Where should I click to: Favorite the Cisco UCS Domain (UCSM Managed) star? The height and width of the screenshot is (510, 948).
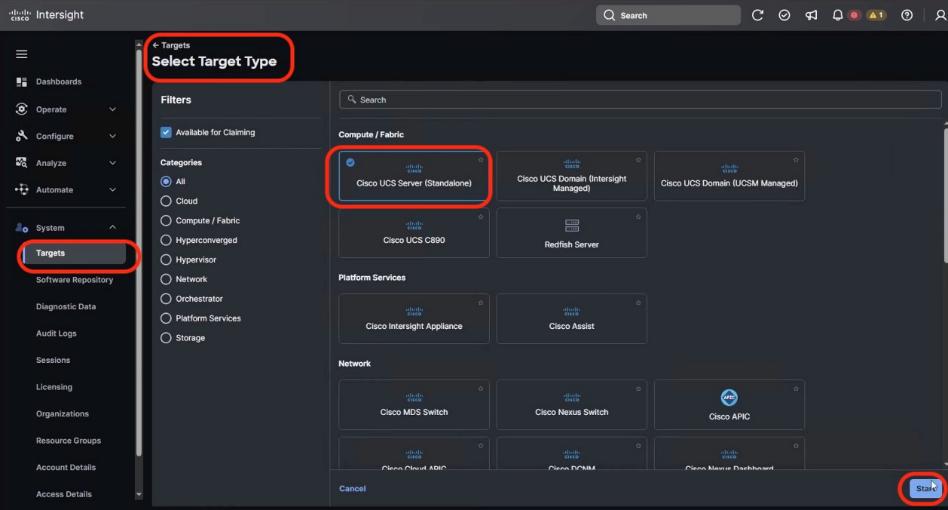pyautogui.click(x=796, y=160)
